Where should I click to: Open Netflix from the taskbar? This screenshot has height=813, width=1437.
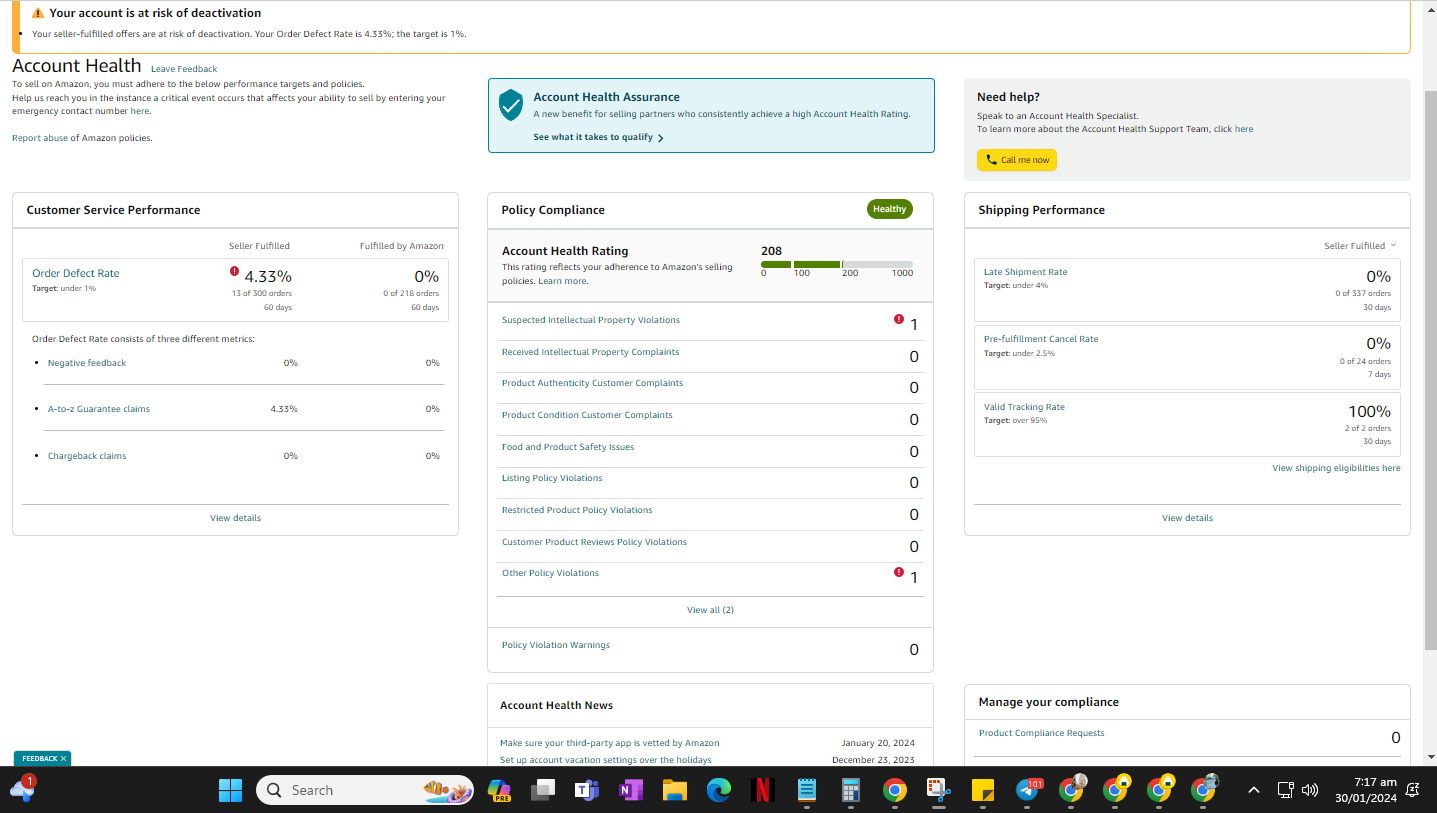(762, 790)
